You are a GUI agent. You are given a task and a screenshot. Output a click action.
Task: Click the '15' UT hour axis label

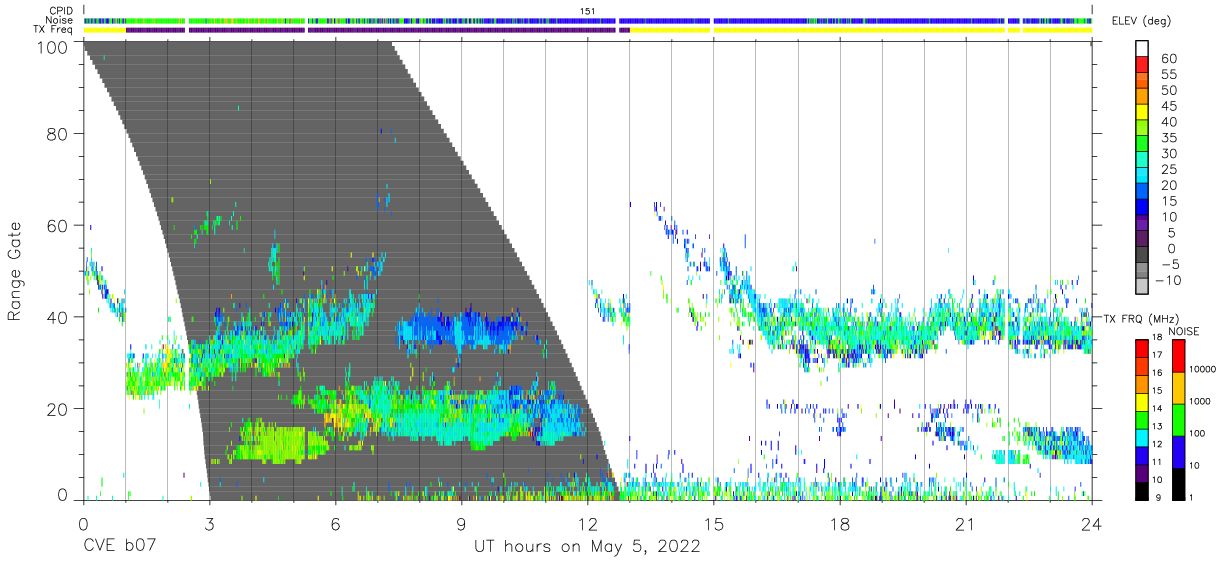(x=714, y=523)
